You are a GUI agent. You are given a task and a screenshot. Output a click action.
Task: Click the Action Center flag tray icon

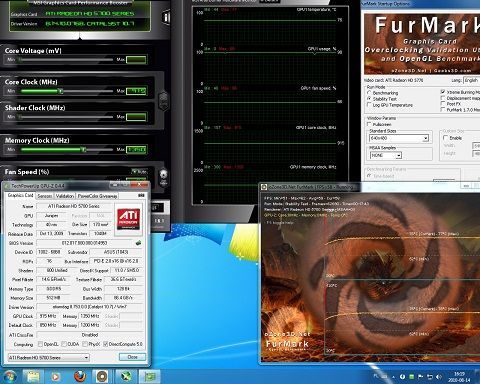coord(421,377)
